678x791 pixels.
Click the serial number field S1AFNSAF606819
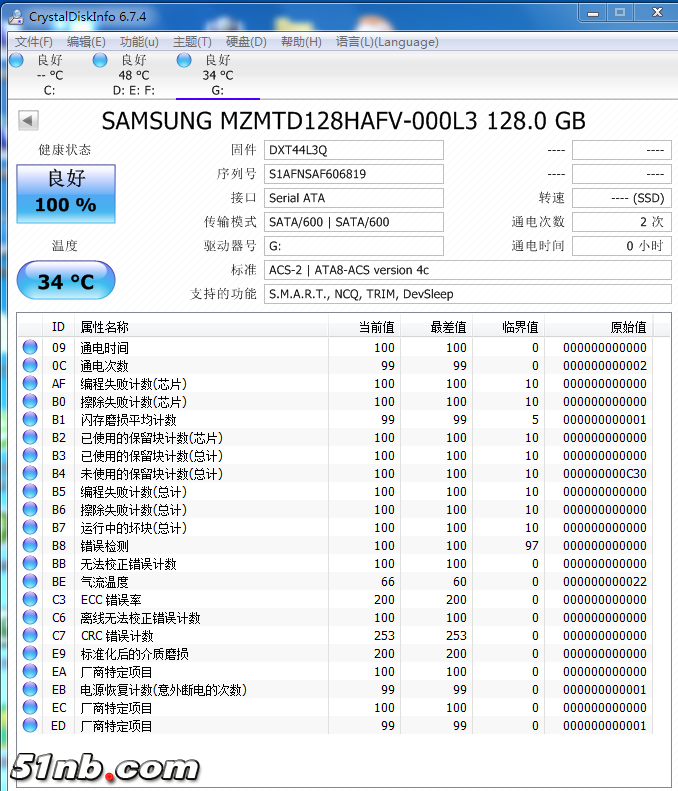[354, 174]
